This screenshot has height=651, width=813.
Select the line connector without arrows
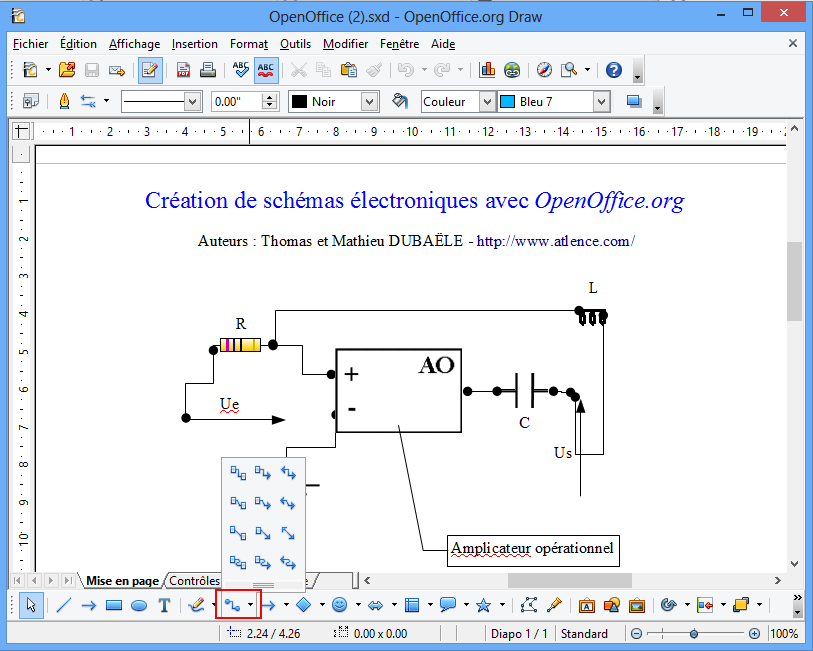click(x=238, y=503)
